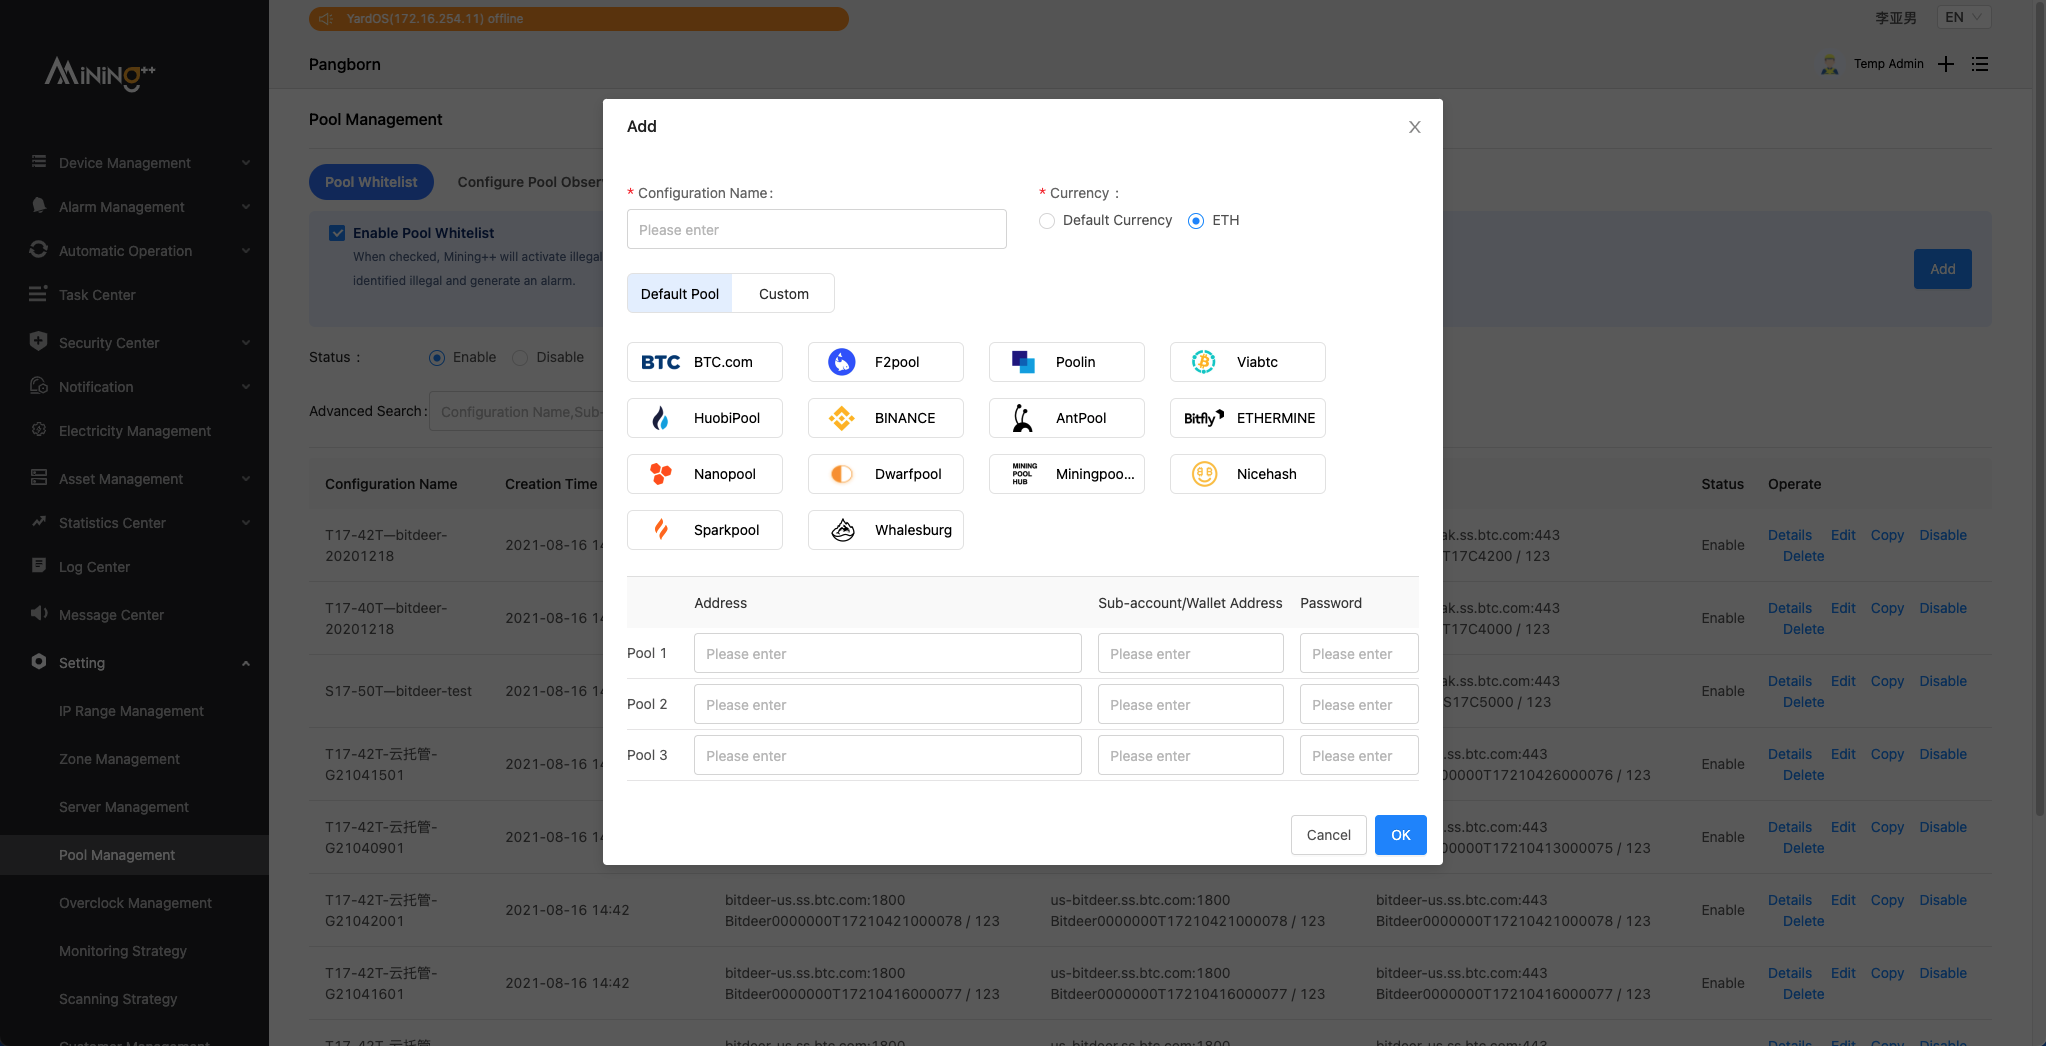Switch to the Custom tab
The image size is (2046, 1046).
[x=784, y=294]
